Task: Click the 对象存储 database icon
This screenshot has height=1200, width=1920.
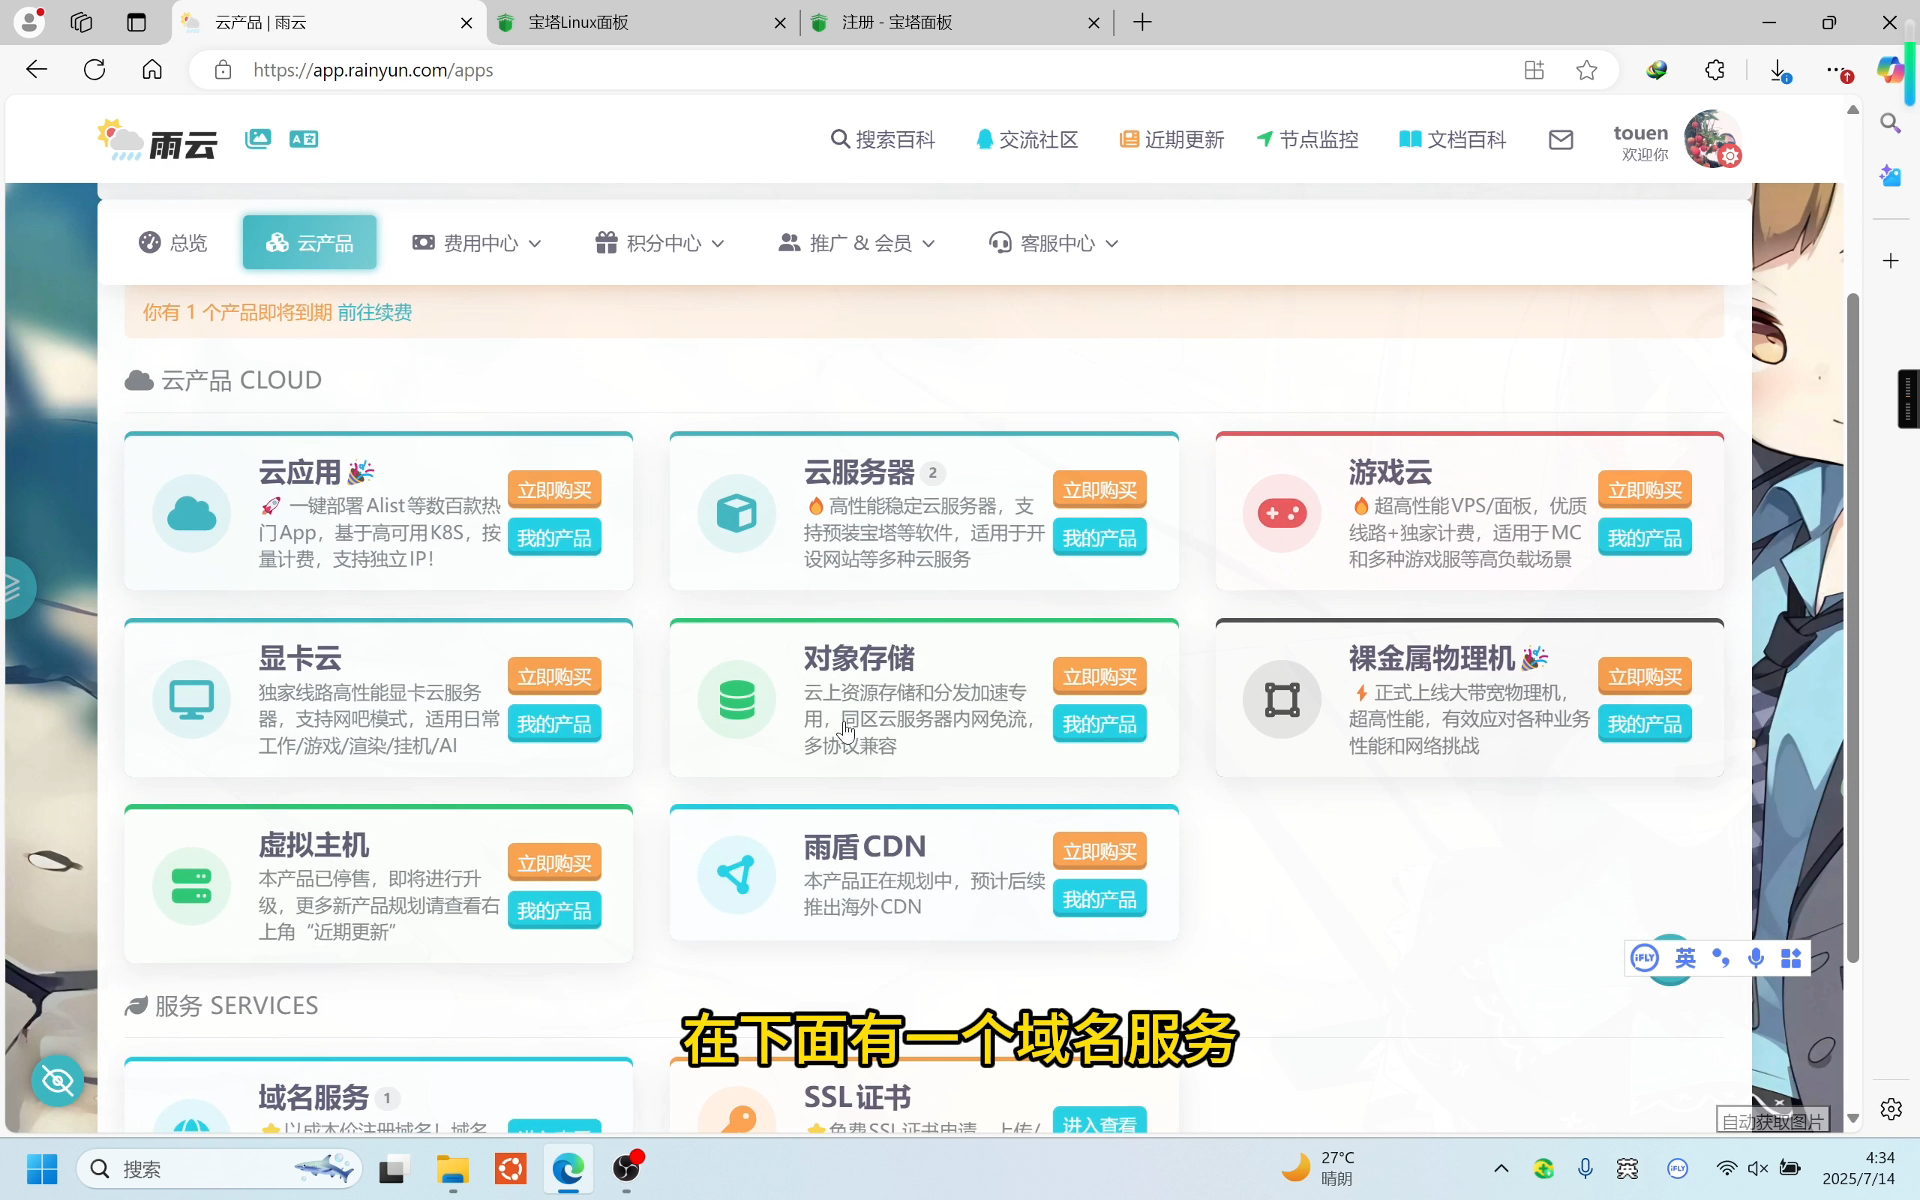Action: tap(737, 700)
